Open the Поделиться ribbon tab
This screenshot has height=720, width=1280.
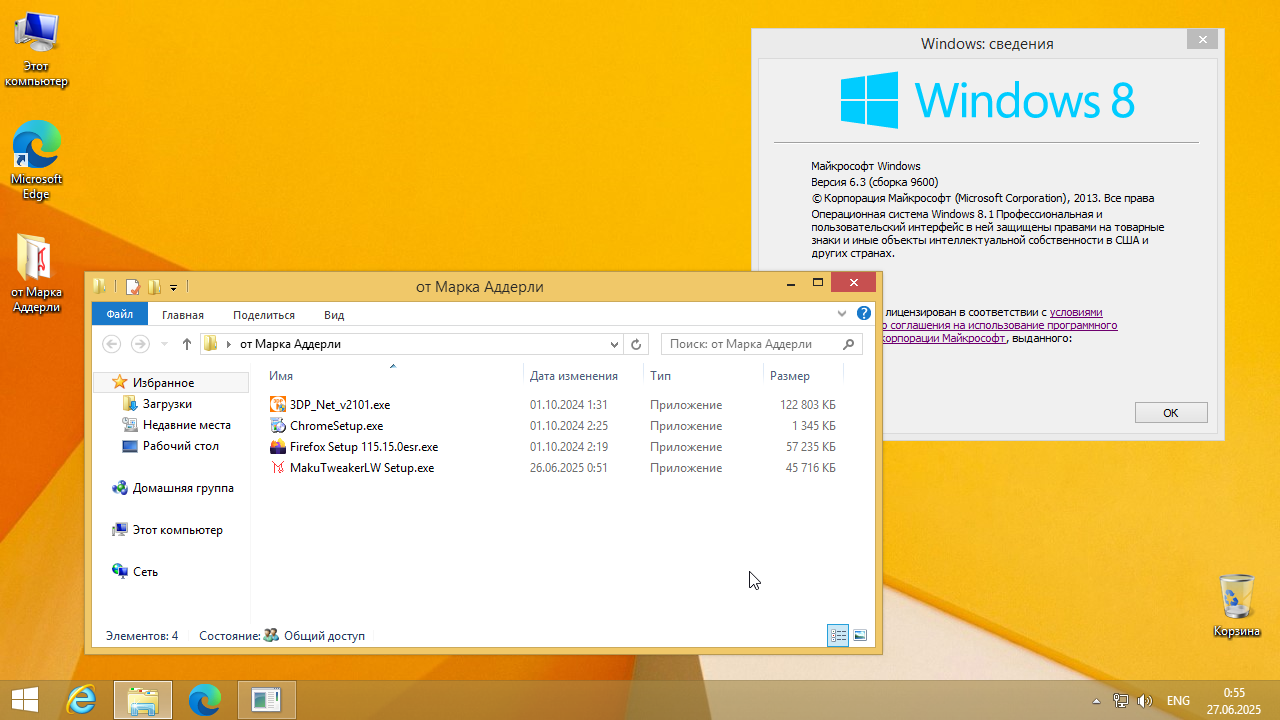[x=264, y=314]
